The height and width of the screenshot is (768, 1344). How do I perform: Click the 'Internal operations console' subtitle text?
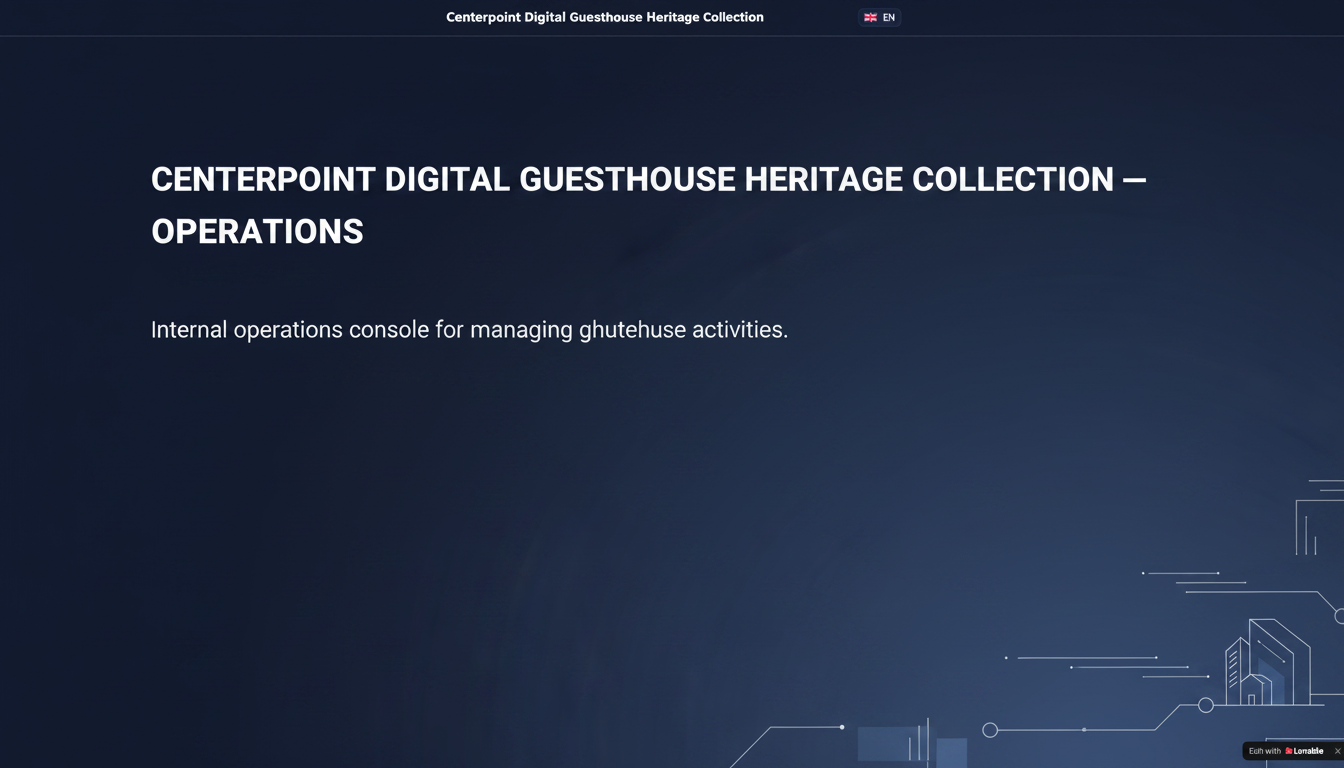point(469,330)
